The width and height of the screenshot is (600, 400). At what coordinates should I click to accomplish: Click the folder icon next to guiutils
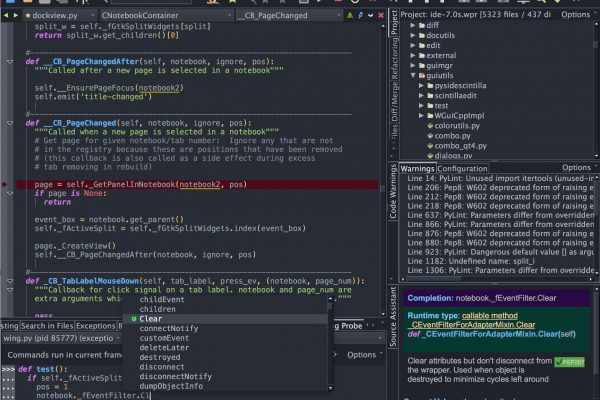(x=422, y=75)
